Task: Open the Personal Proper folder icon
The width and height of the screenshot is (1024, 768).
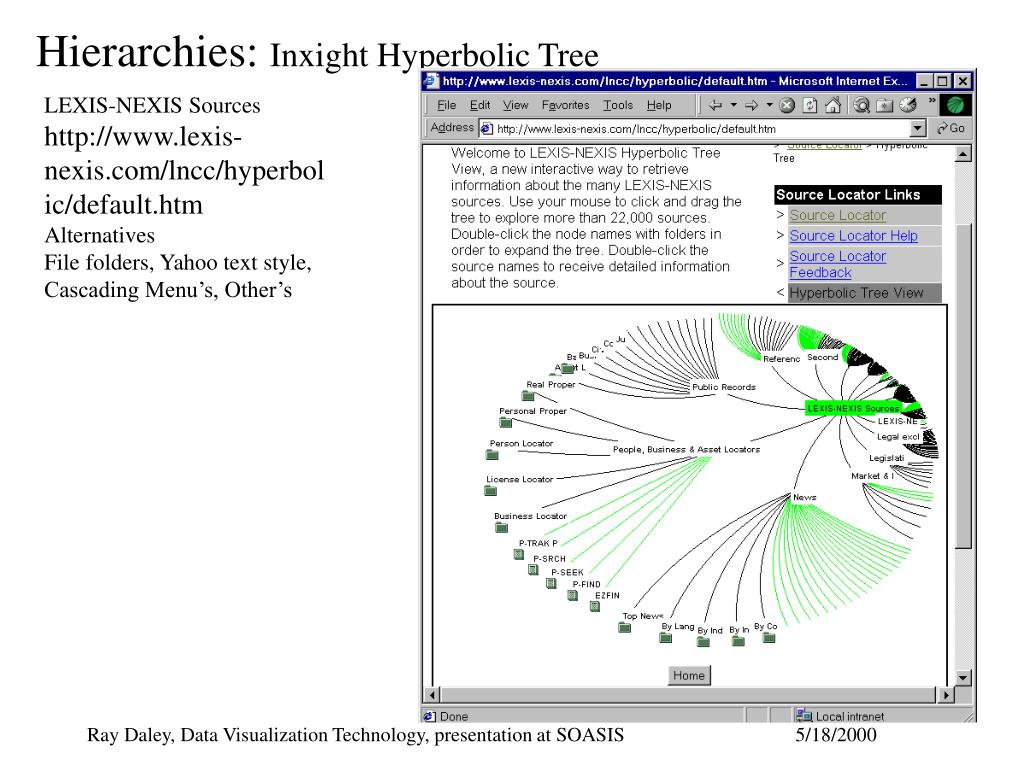Action: point(505,423)
